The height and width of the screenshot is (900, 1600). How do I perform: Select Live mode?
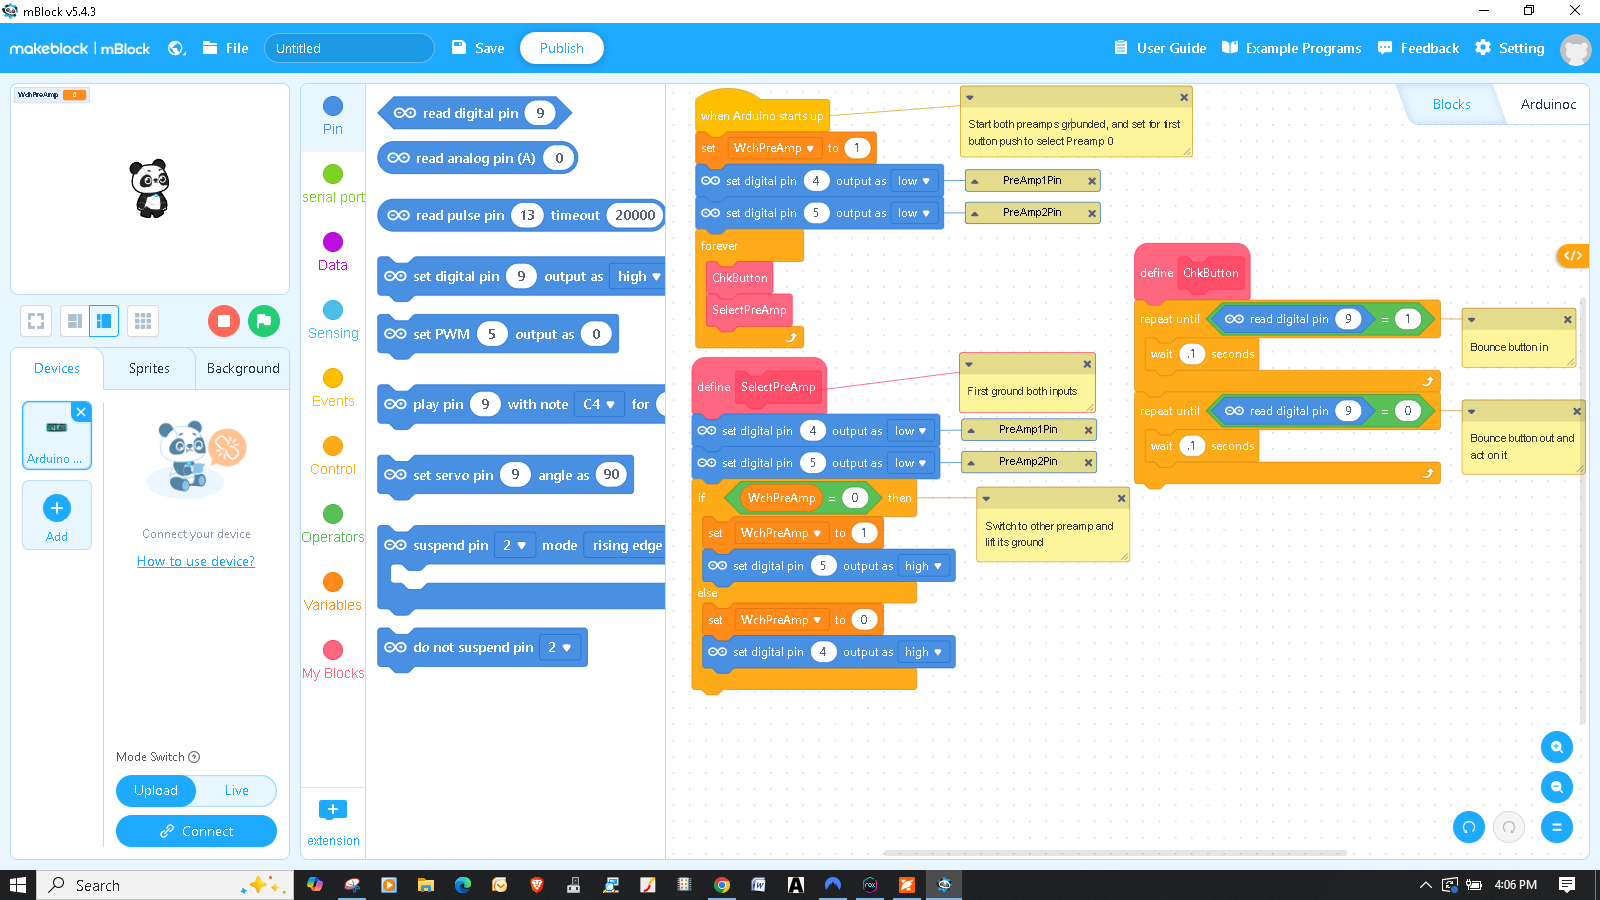click(237, 790)
